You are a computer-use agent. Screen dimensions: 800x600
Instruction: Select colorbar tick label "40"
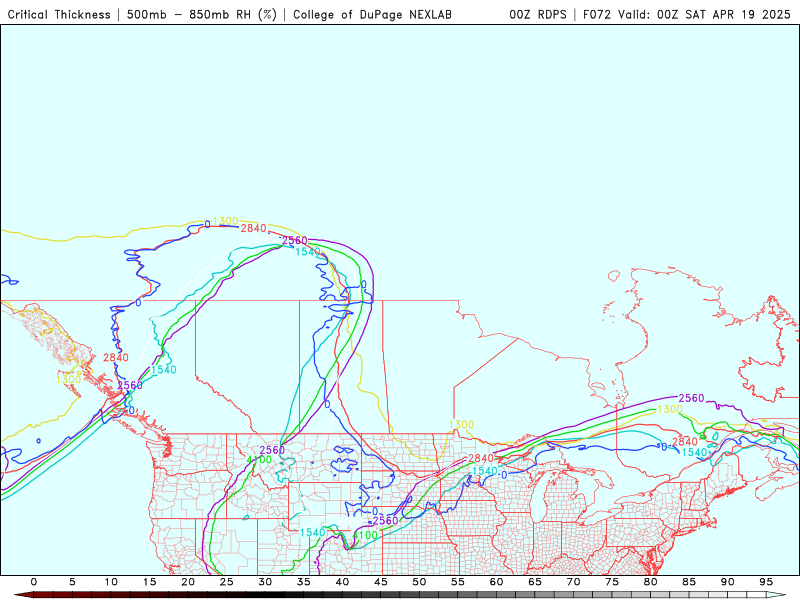point(342,582)
